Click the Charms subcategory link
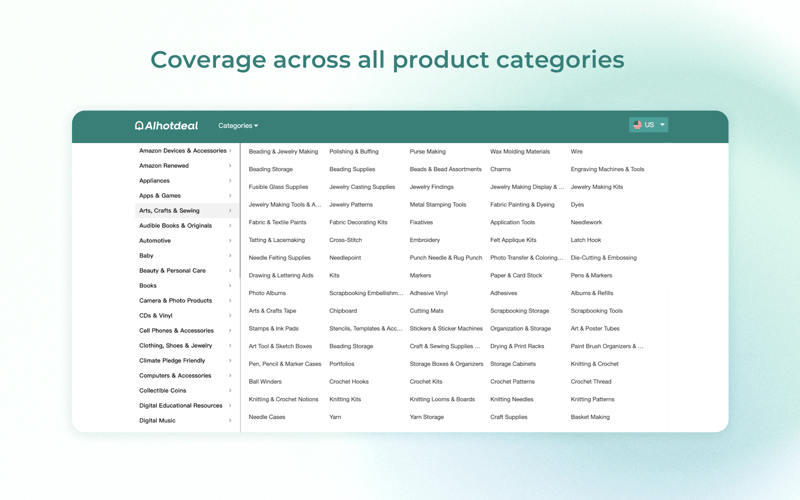The height and width of the screenshot is (500, 800). pyautogui.click(x=500, y=169)
